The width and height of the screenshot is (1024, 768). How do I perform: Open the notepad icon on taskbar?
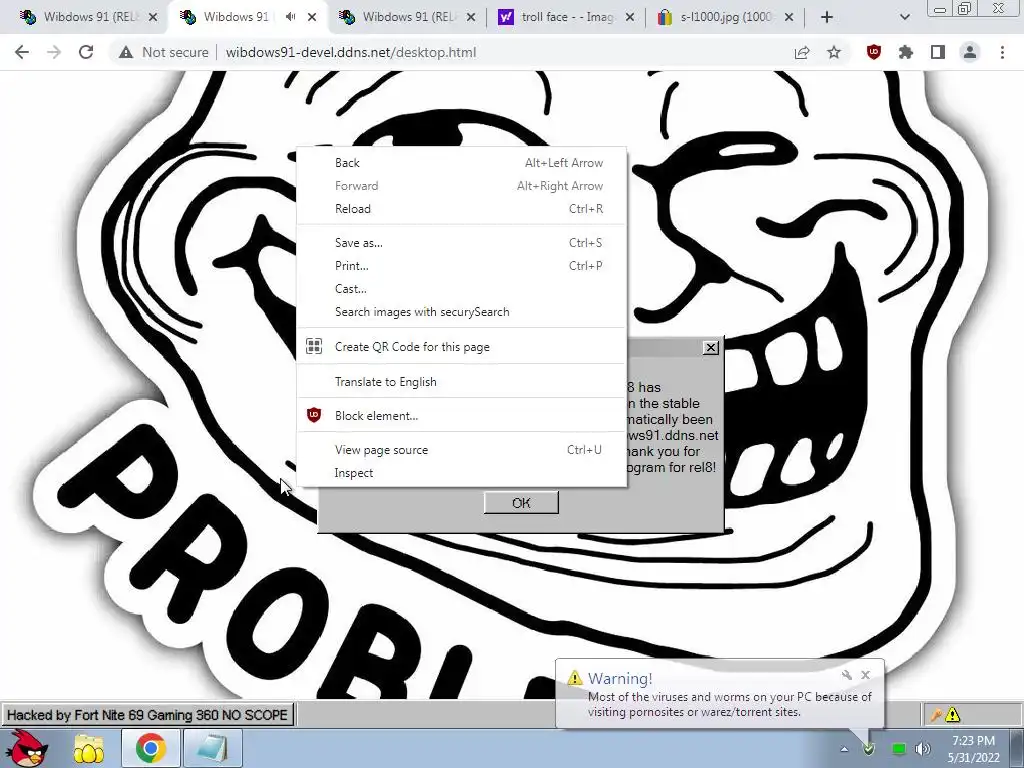[213, 748]
